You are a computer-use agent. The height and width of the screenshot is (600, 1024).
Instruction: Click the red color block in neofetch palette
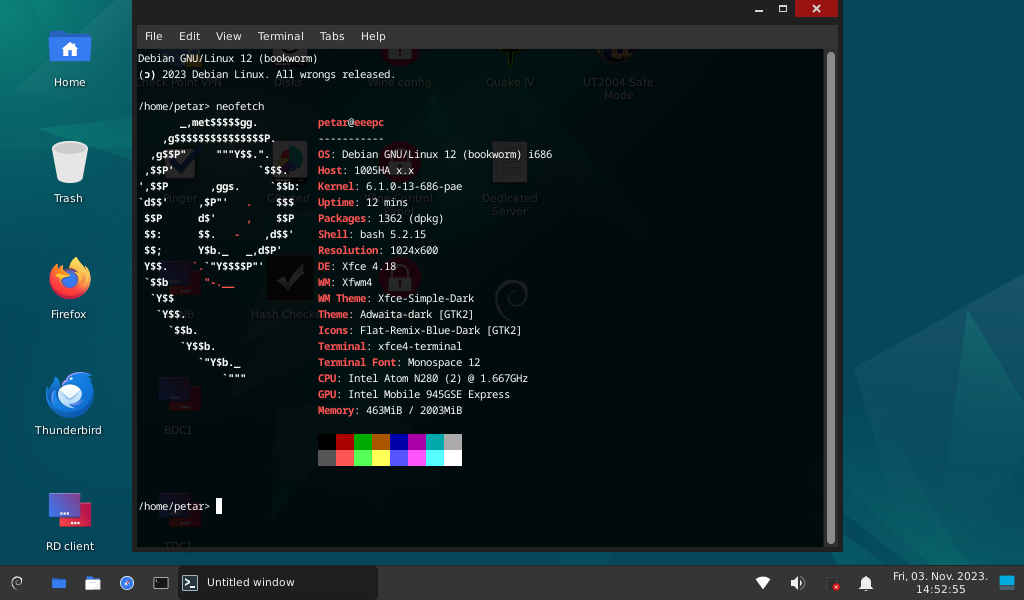345,442
